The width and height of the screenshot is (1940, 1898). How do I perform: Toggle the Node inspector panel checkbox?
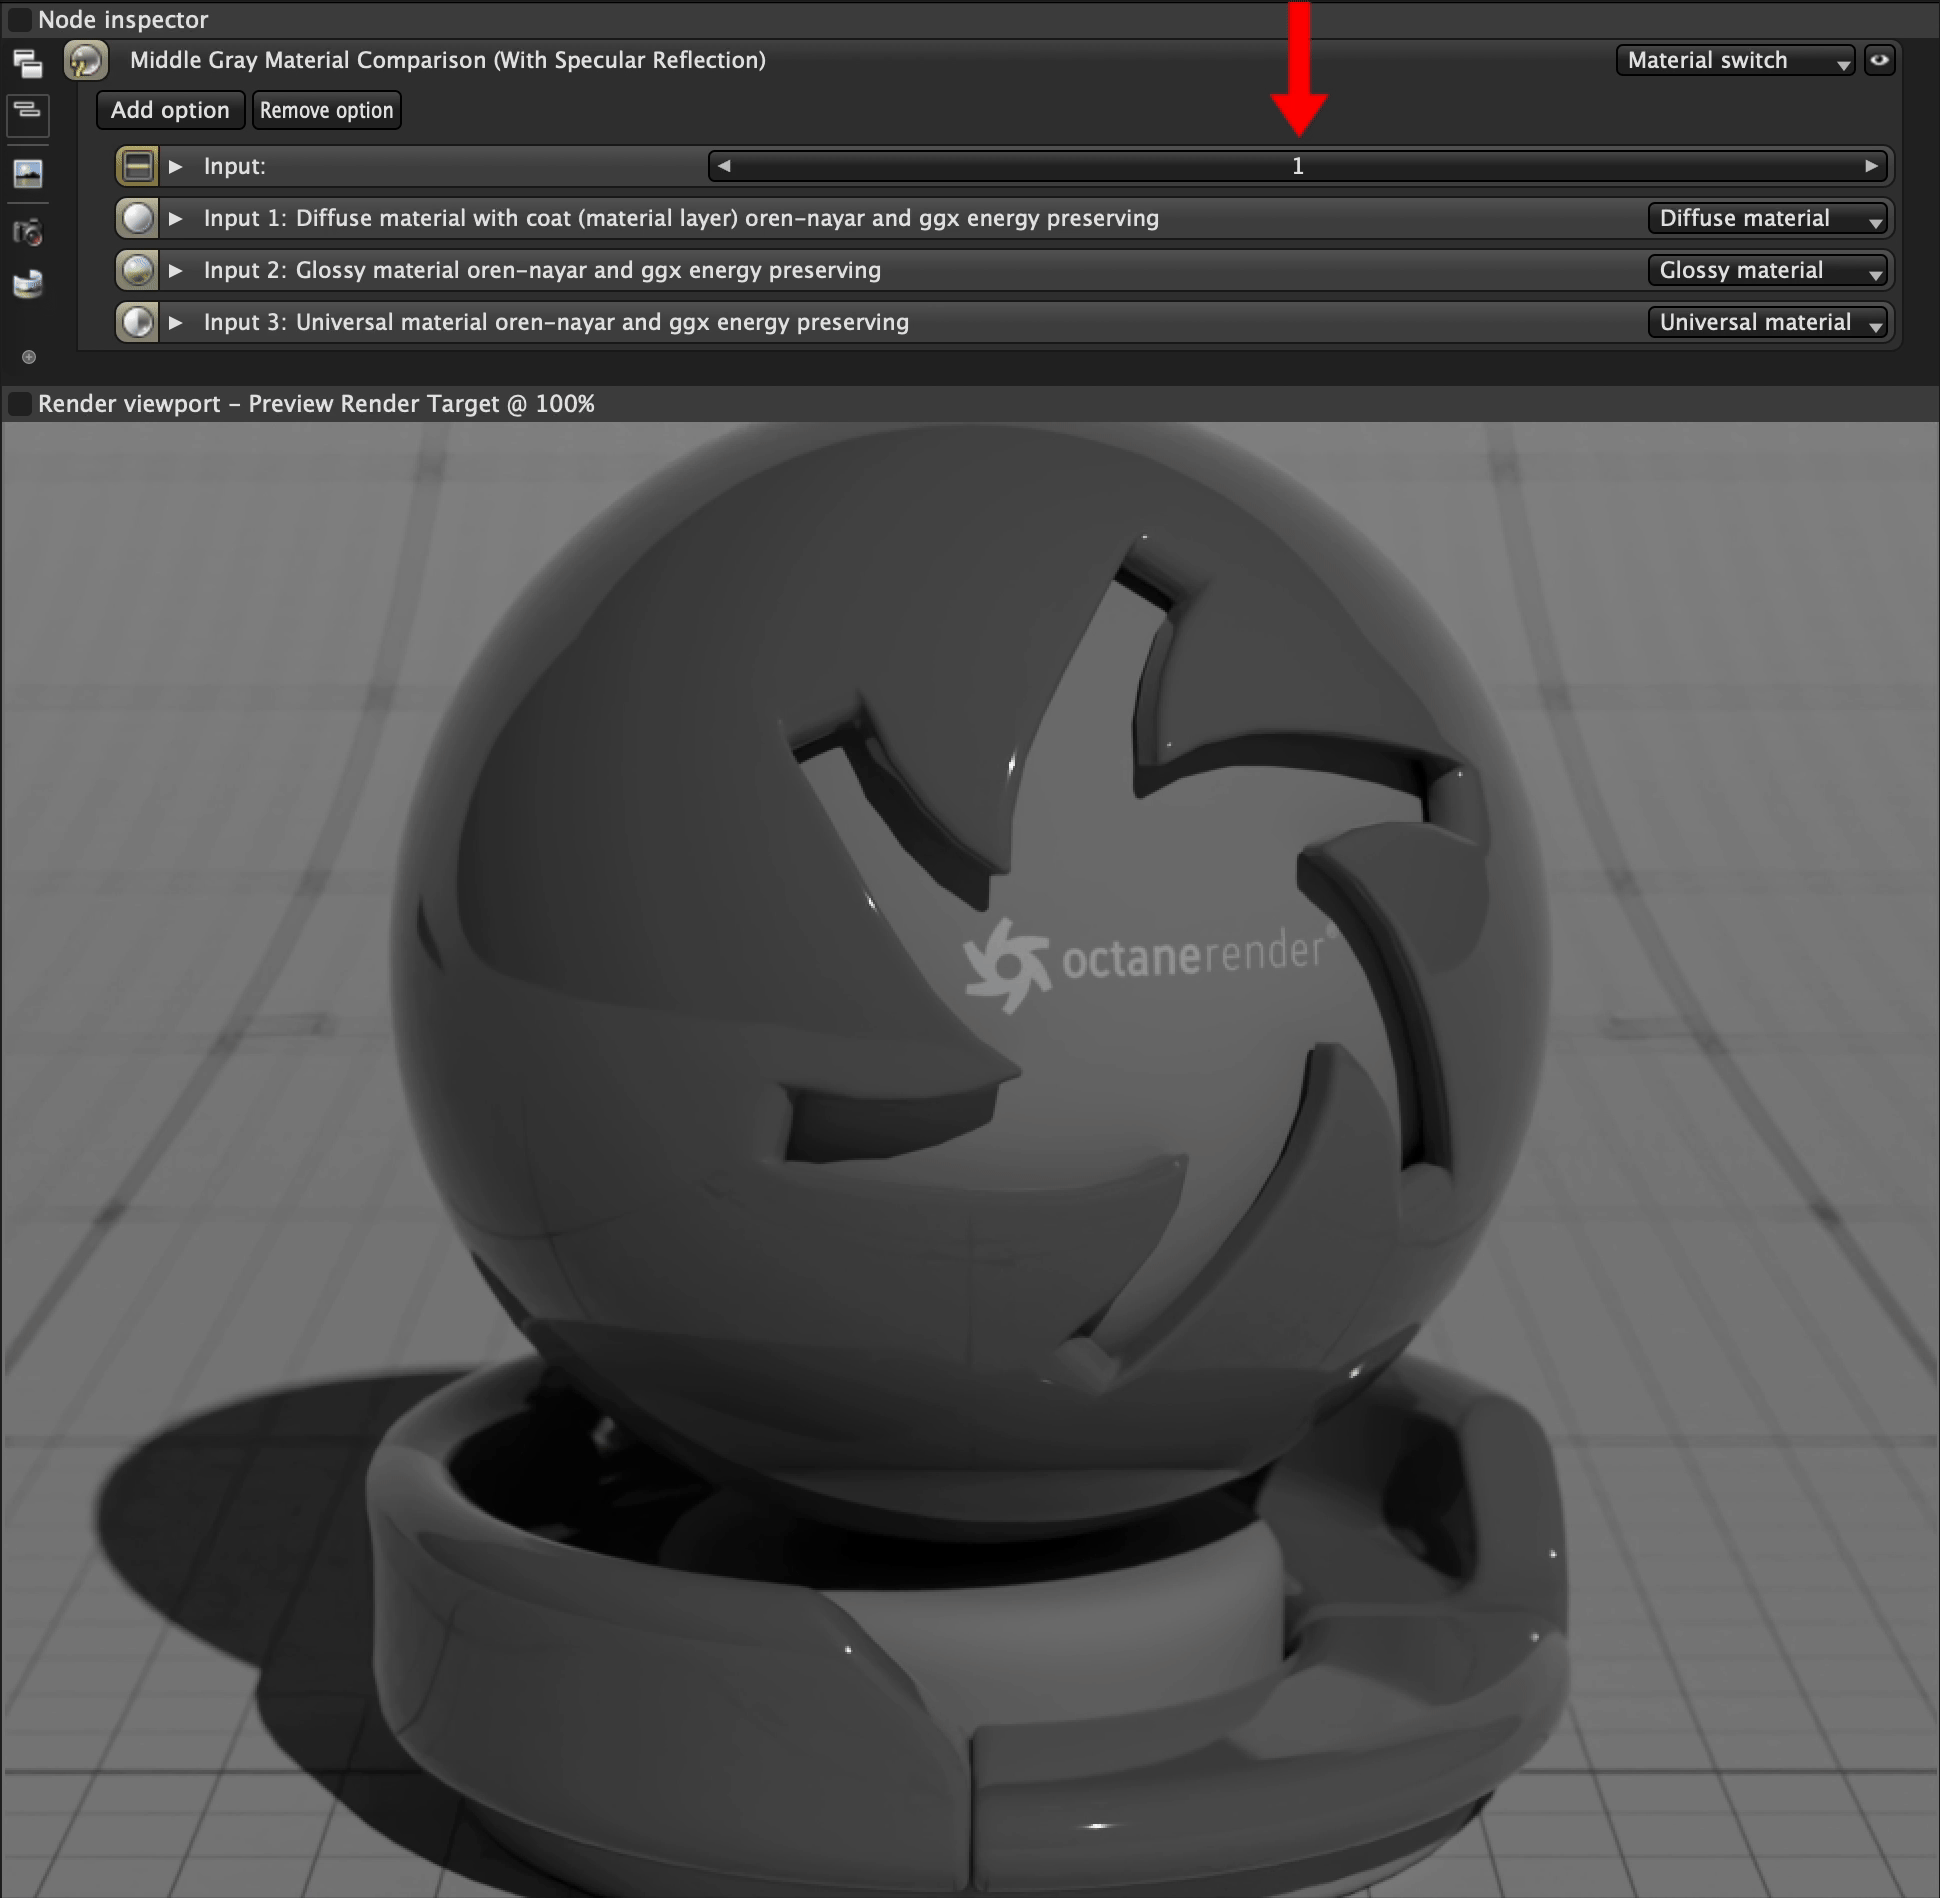tap(19, 19)
